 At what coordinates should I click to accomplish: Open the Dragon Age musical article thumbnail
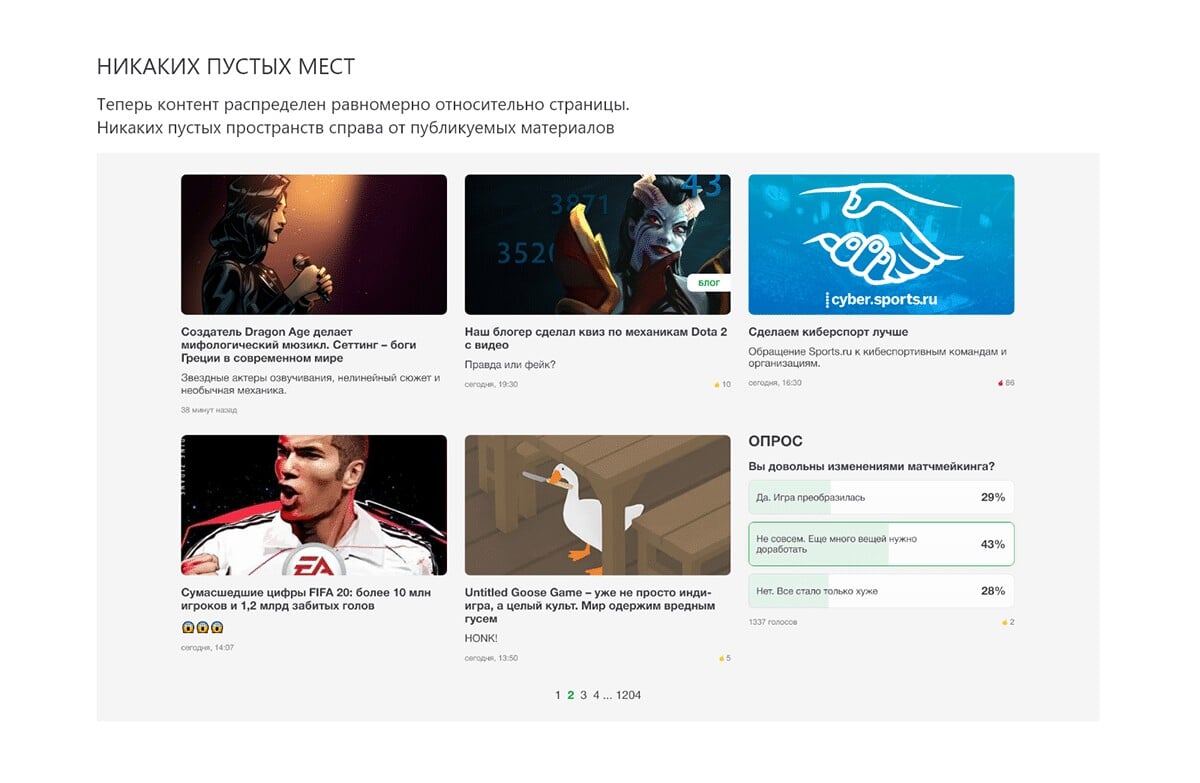[314, 245]
